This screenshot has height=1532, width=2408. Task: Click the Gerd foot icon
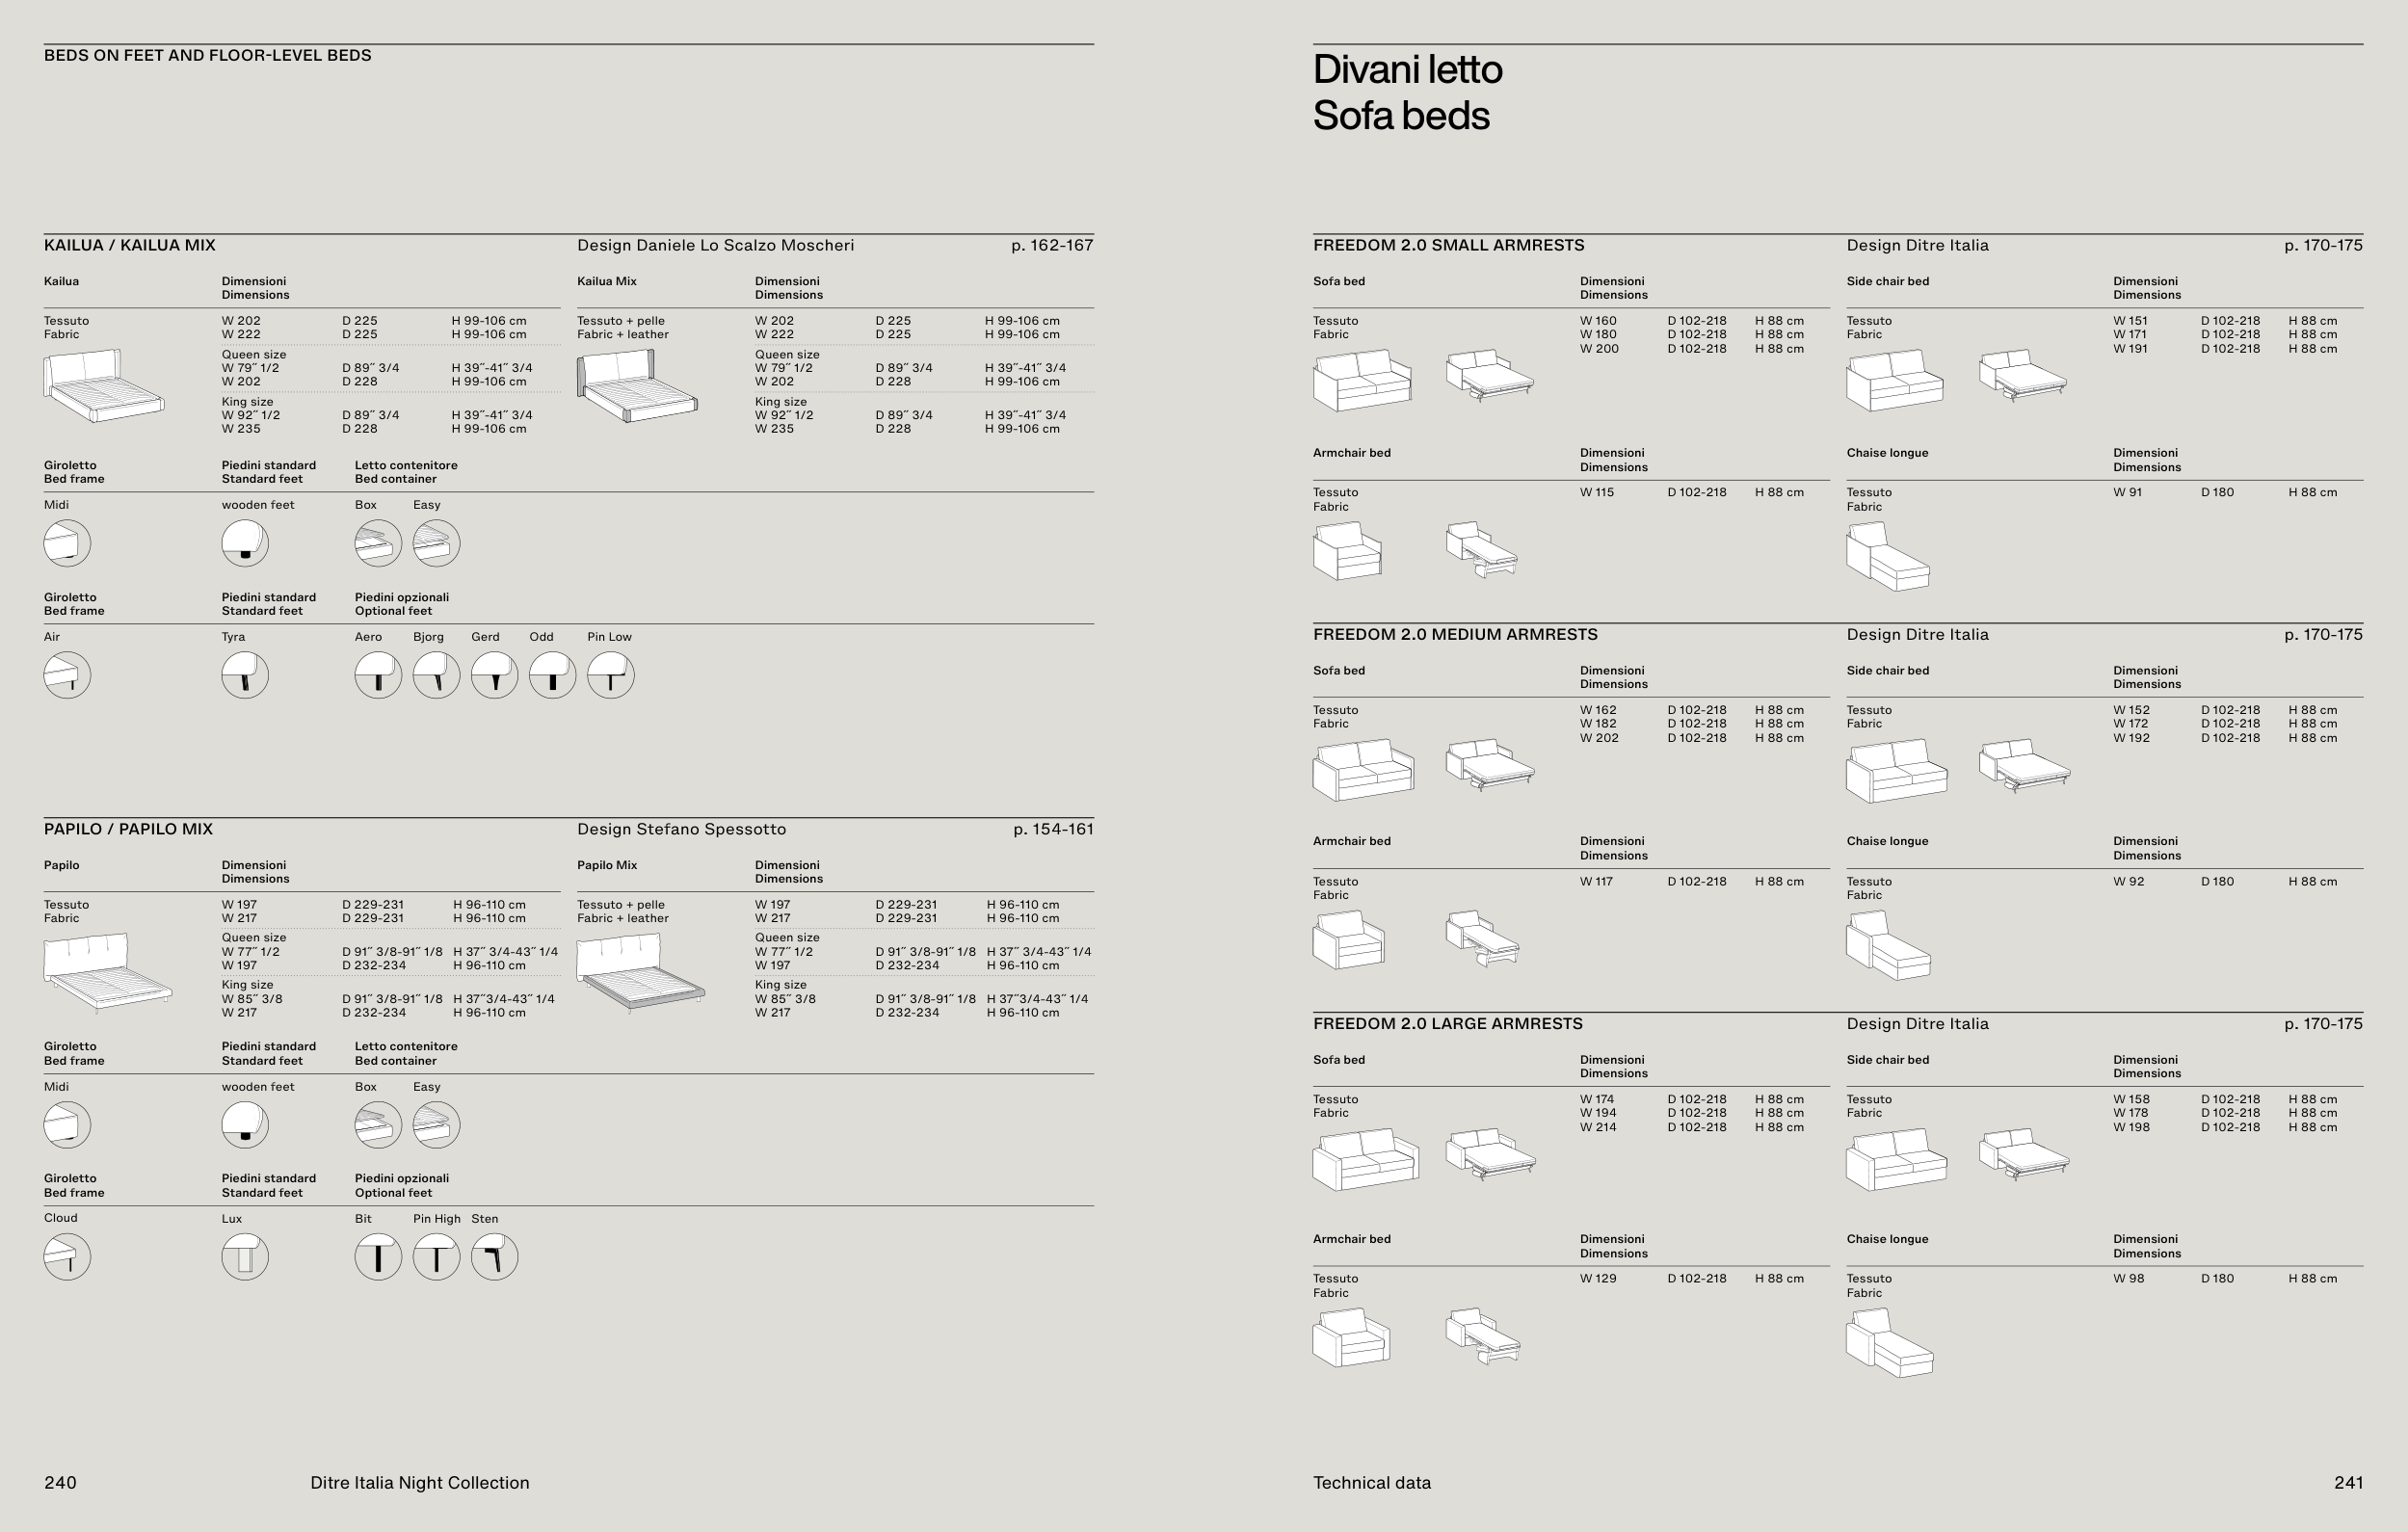[494, 675]
